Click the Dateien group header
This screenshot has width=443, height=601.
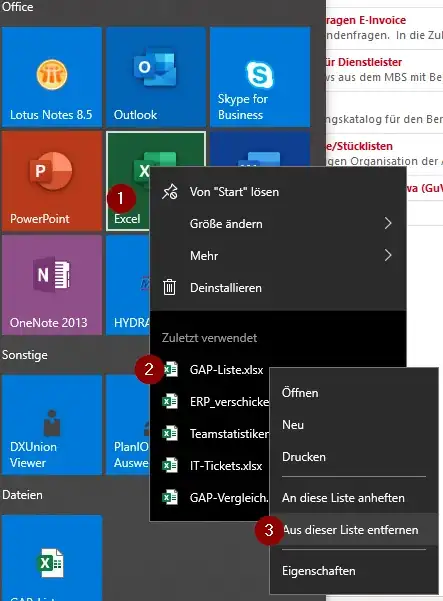23,495
